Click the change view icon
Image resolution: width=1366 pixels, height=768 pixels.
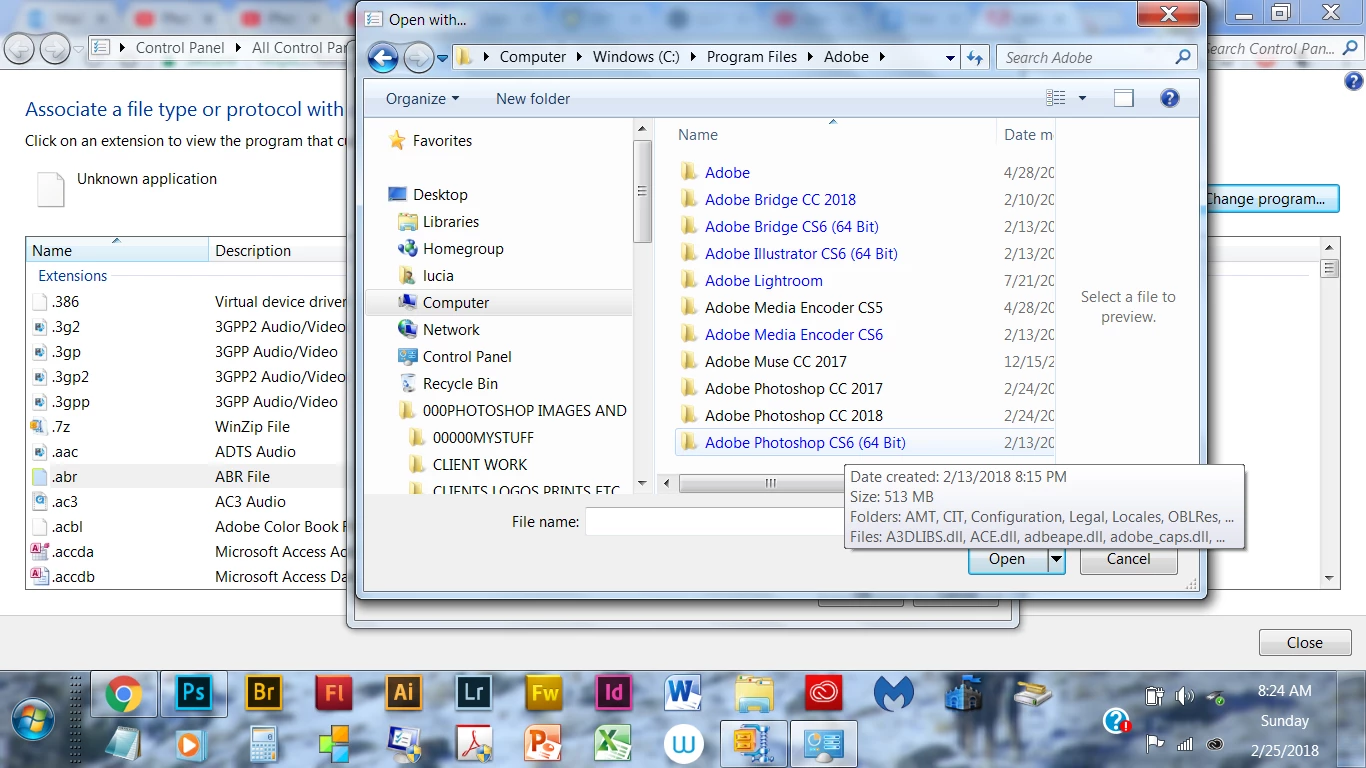coord(1056,98)
